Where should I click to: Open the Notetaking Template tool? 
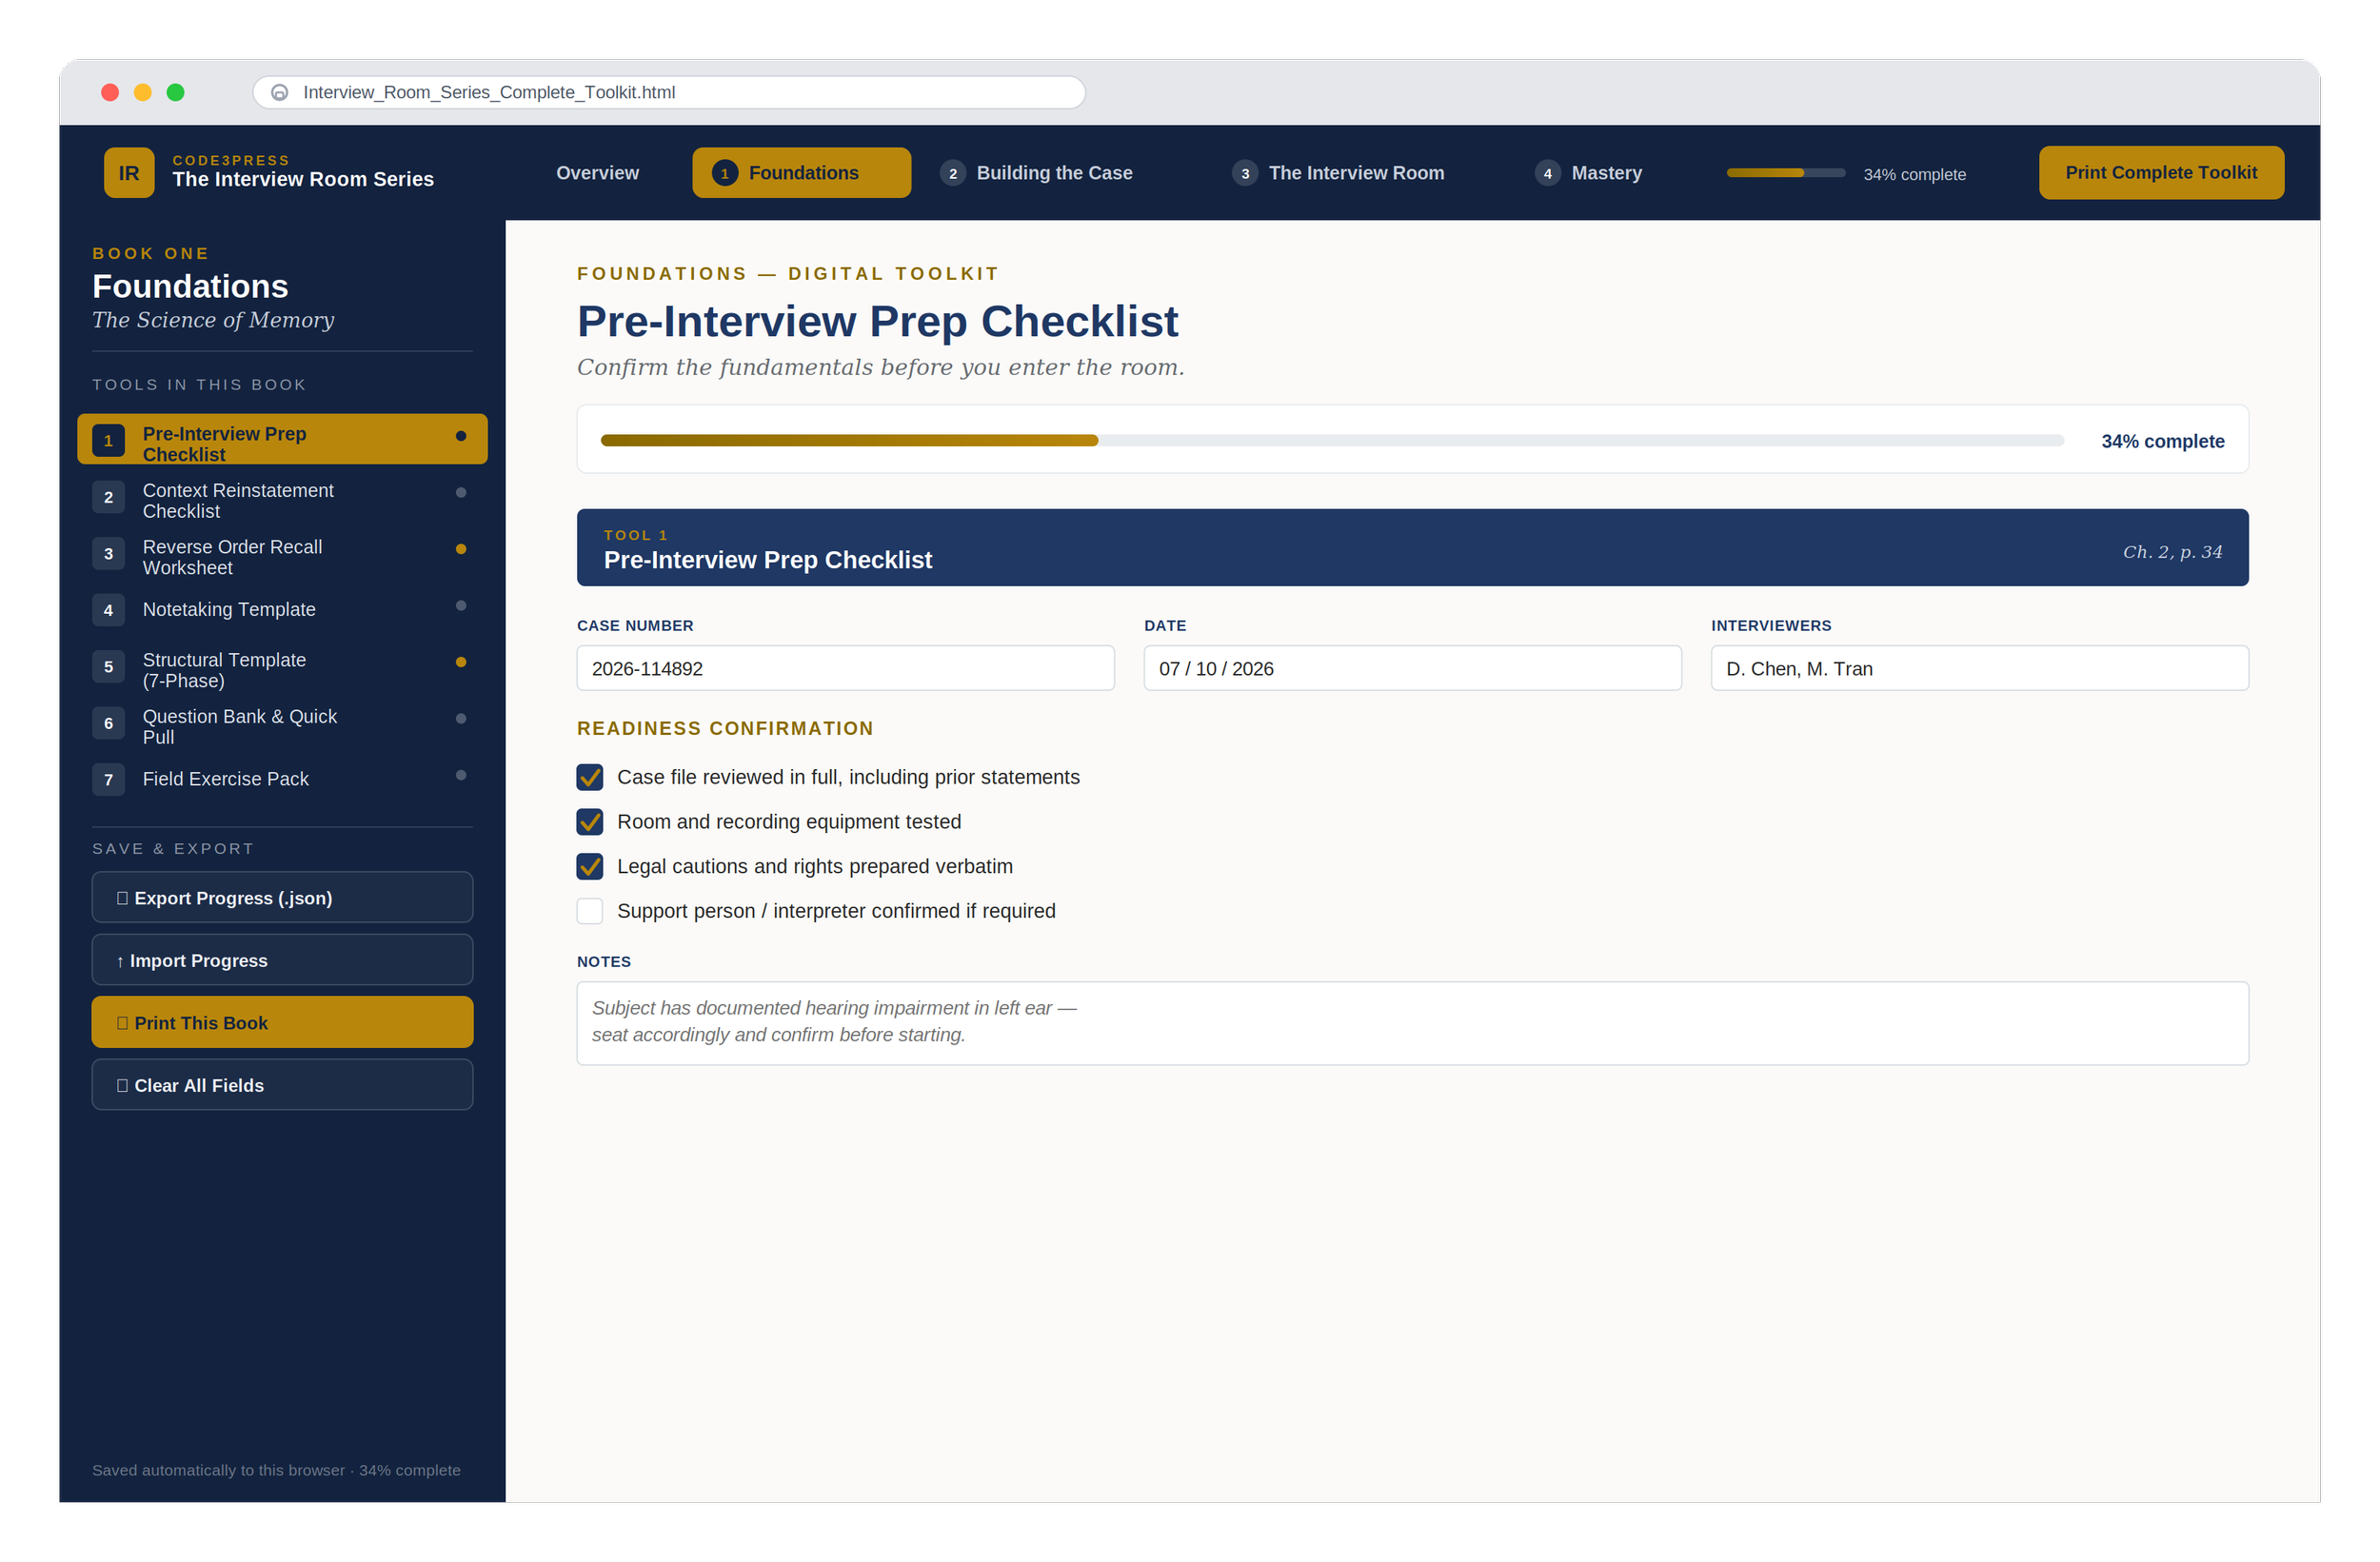pyautogui.click(x=282, y=609)
